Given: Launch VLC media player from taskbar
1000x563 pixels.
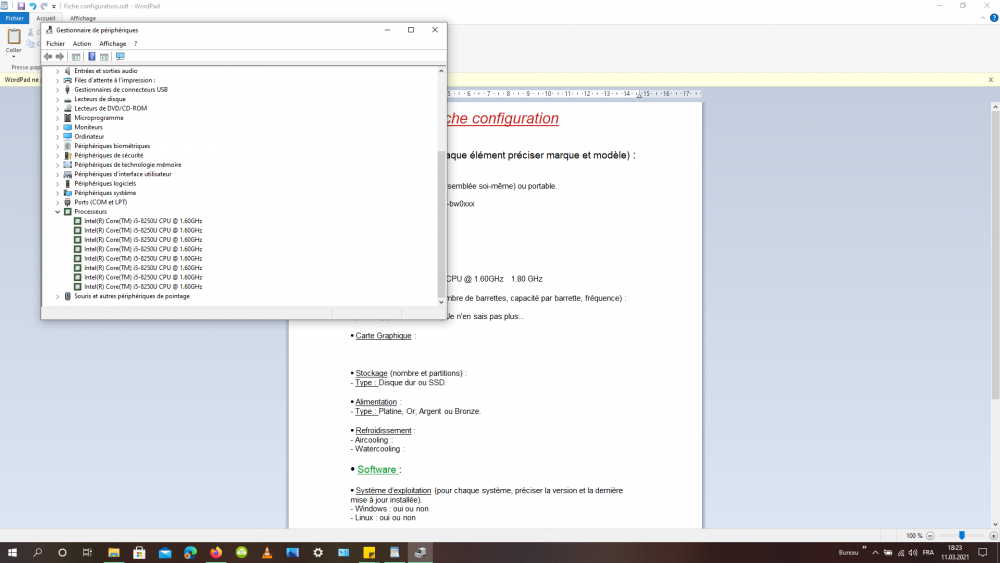Looking at the screenshot, I should [x=267, y=552].
